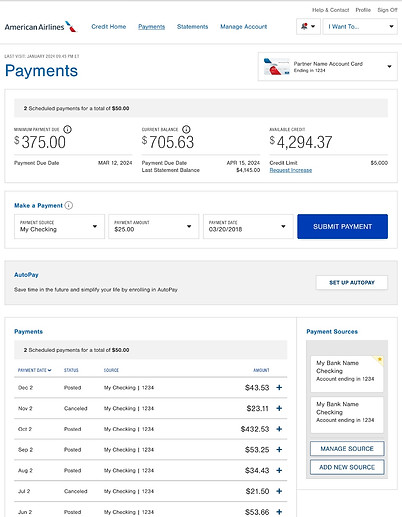Viewport: 402px width, 517px height.
Task: Go to Credit Home tab
Action: tap(109, 26)
